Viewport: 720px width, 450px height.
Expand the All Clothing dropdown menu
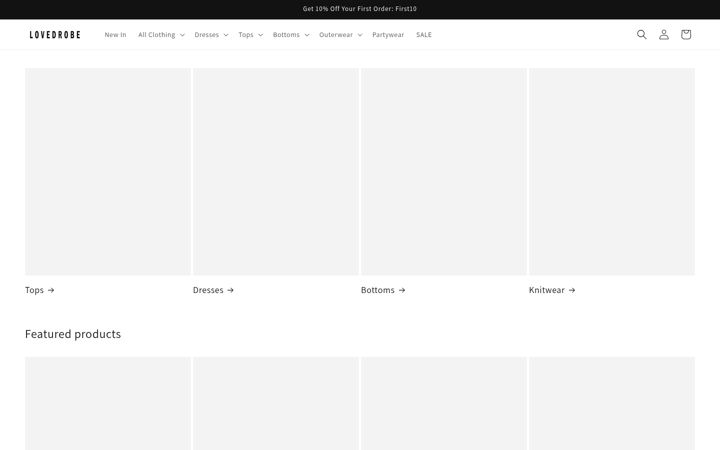[161, 34]
